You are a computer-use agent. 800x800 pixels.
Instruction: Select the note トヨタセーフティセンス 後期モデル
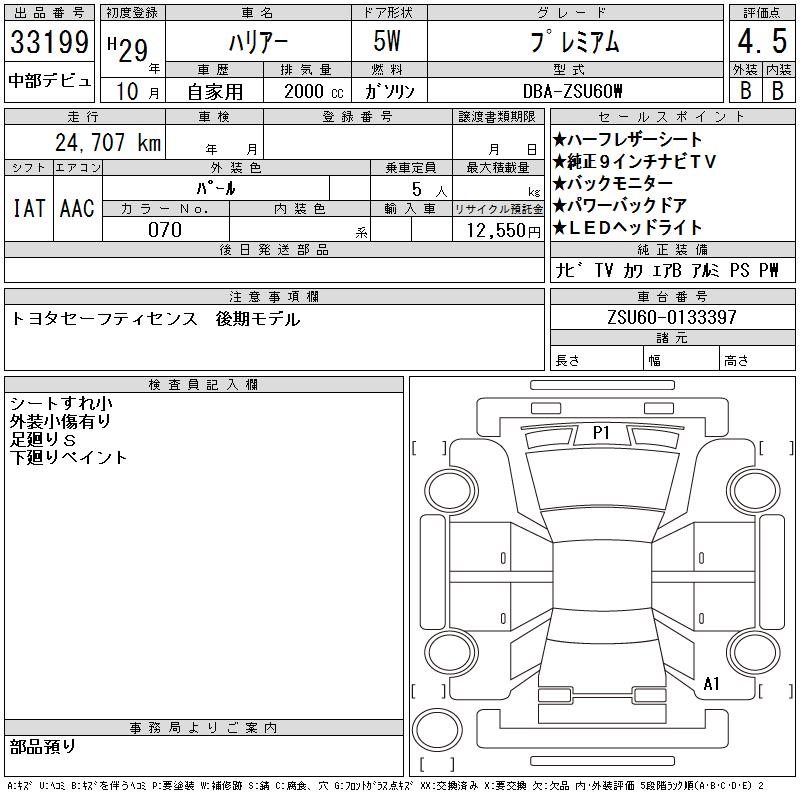coord(155,319)
